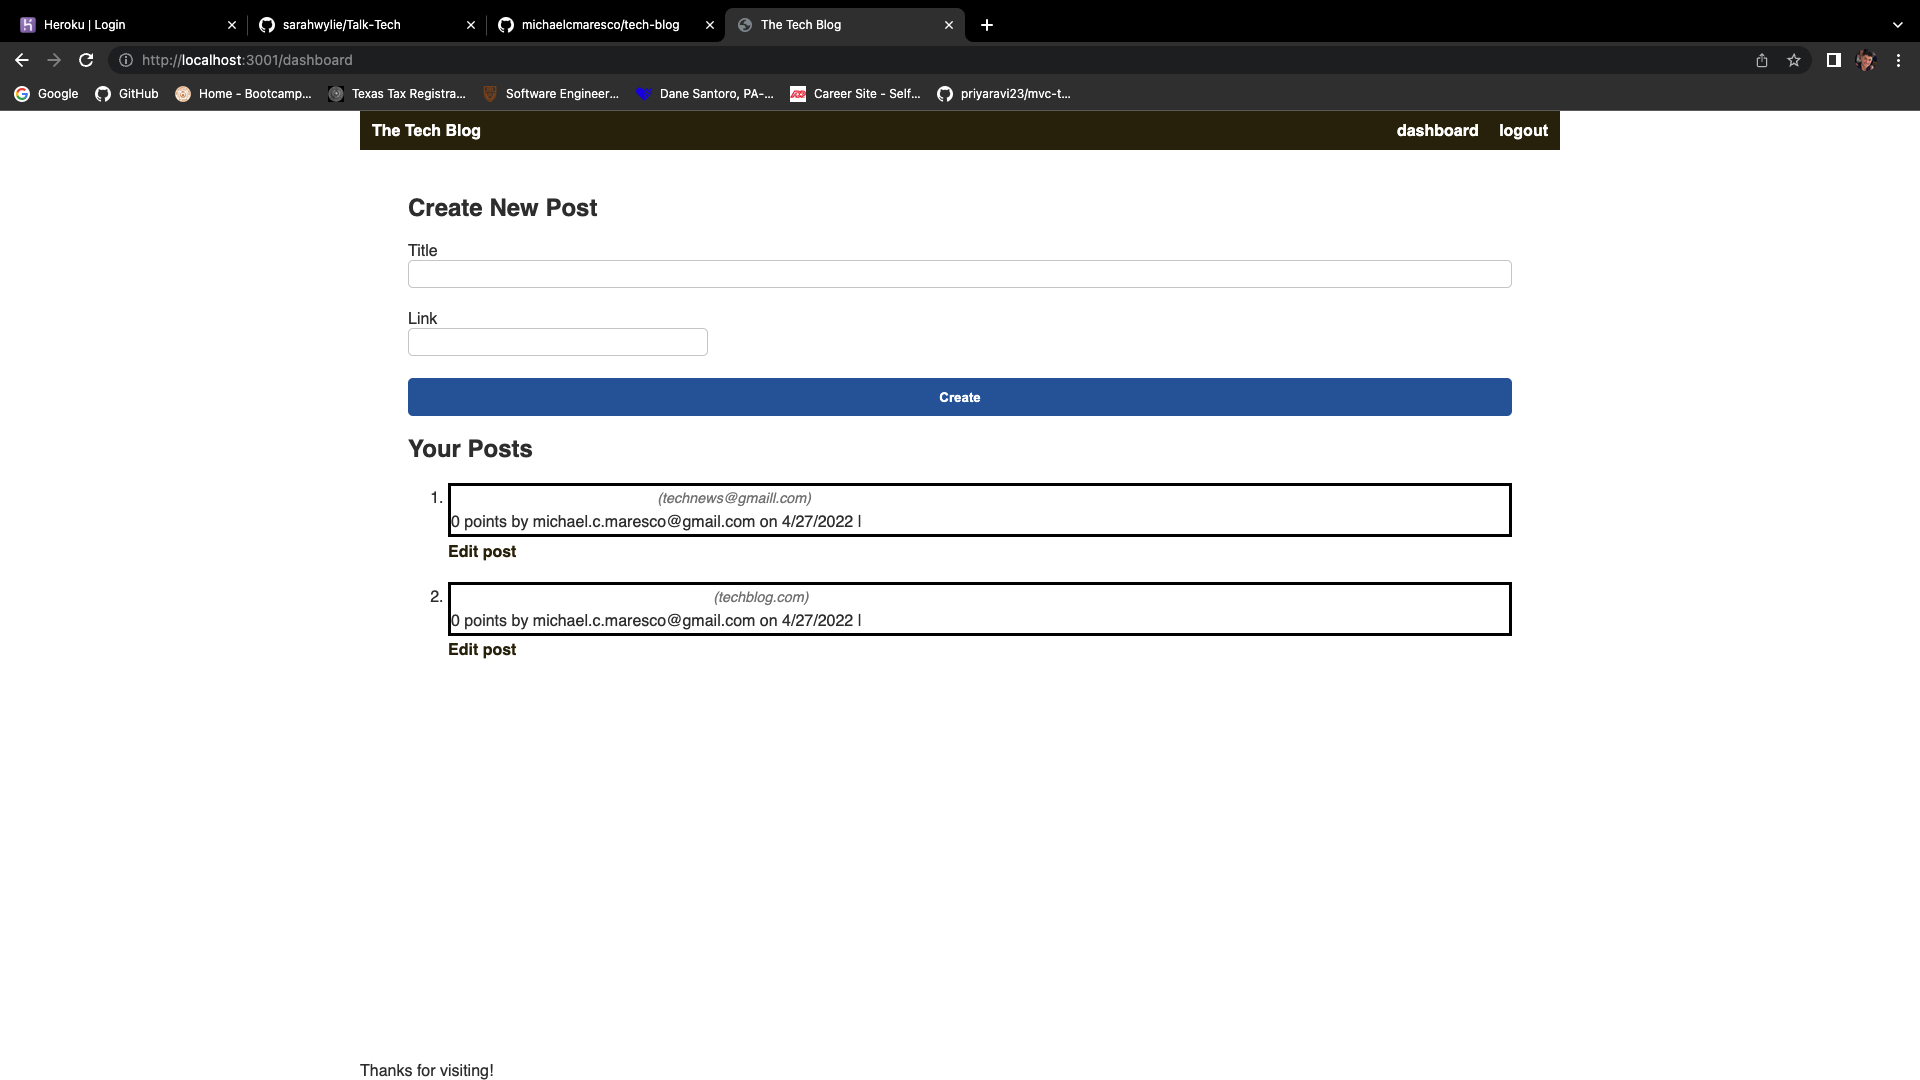Image resolution: width=1920 pixels, height=1080 pixels.
Task: Open a new browser tab
Action: click(x=987, y=25)
